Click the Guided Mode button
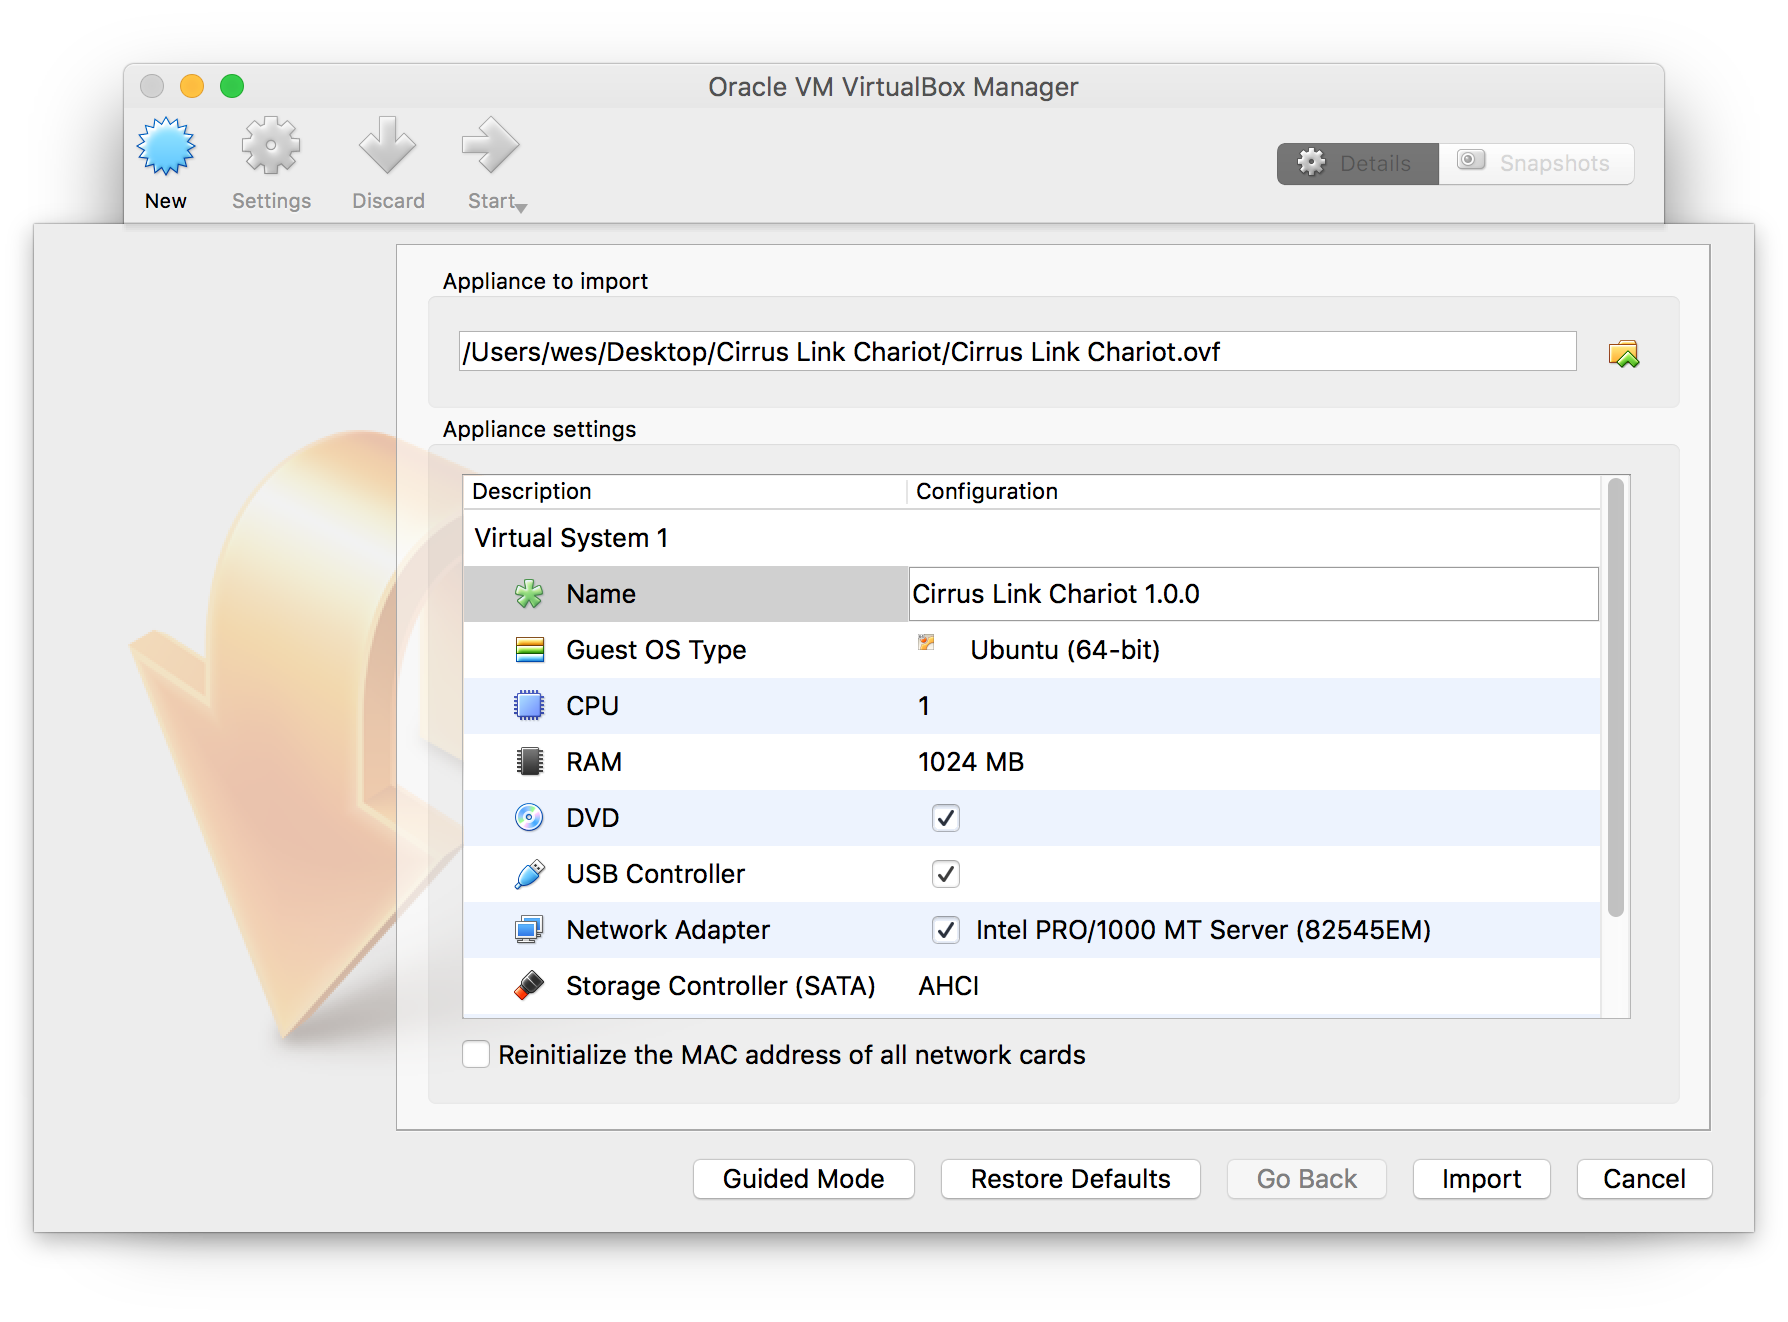Screen dimensions: 1788x1322 coord(804,1179)
